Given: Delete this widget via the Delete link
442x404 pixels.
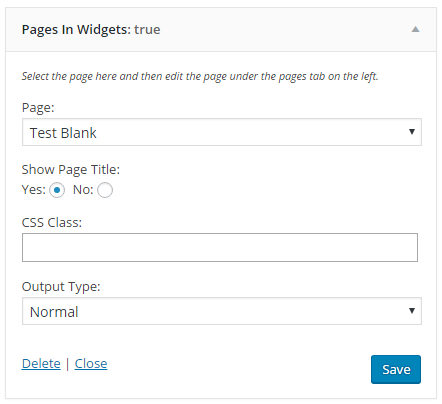Looking at the screenshot, I should pos(41,363).
